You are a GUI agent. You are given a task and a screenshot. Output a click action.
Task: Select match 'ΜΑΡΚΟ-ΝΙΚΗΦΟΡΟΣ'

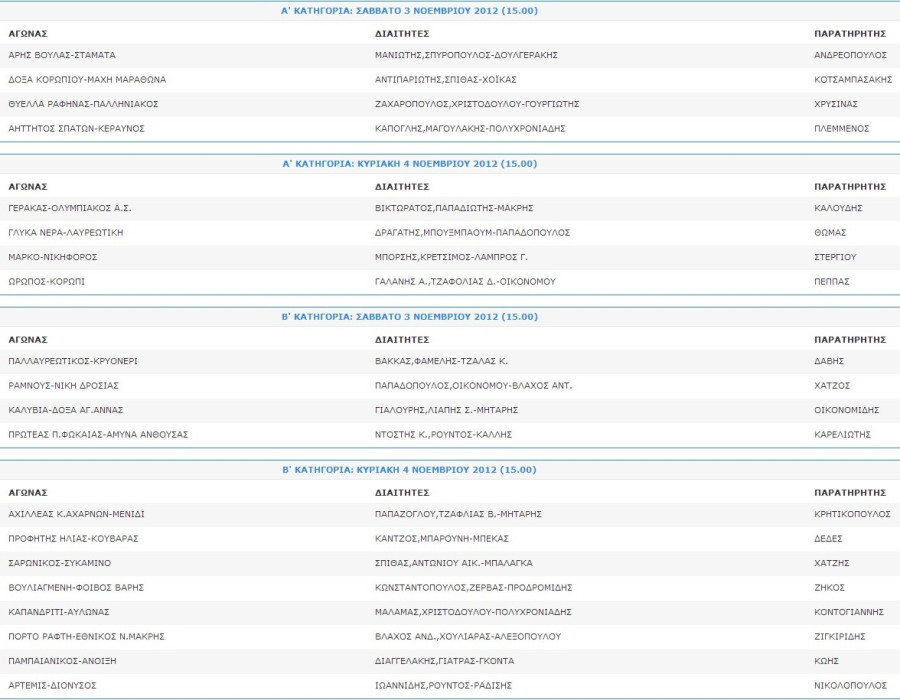point(53,258)
